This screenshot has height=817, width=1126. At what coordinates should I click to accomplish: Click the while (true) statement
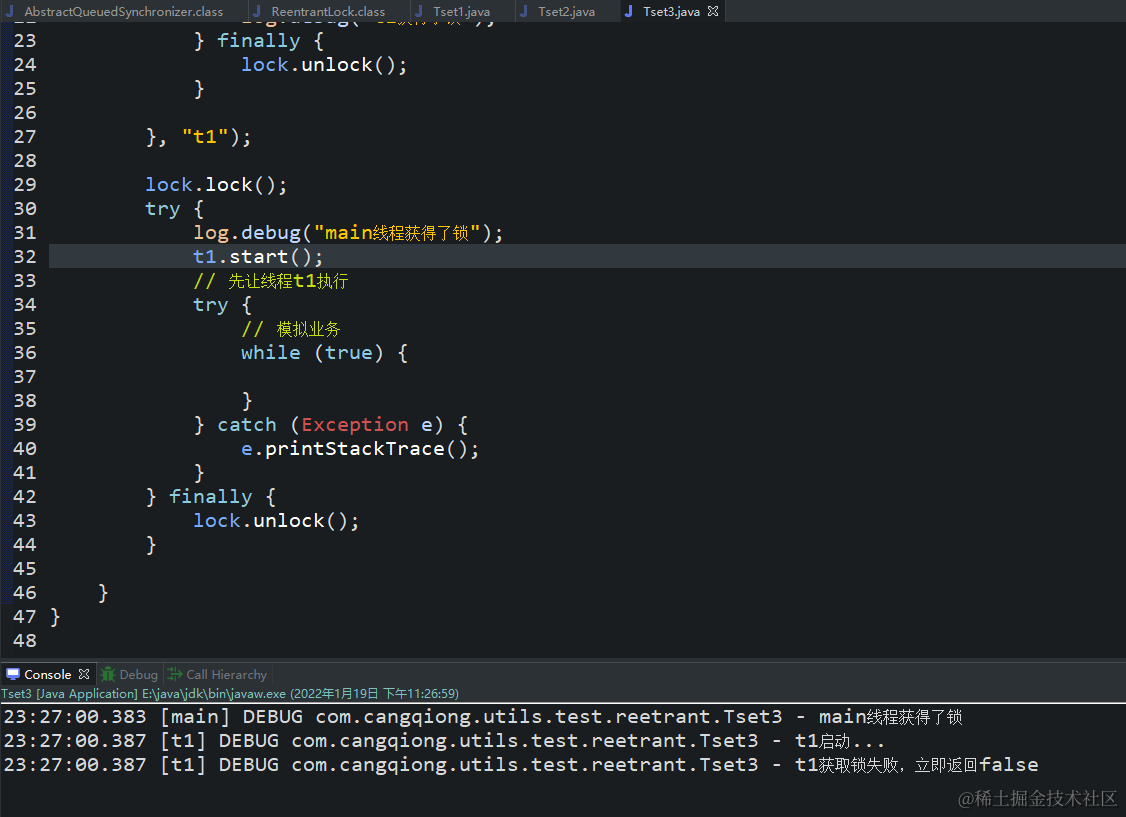325,353
